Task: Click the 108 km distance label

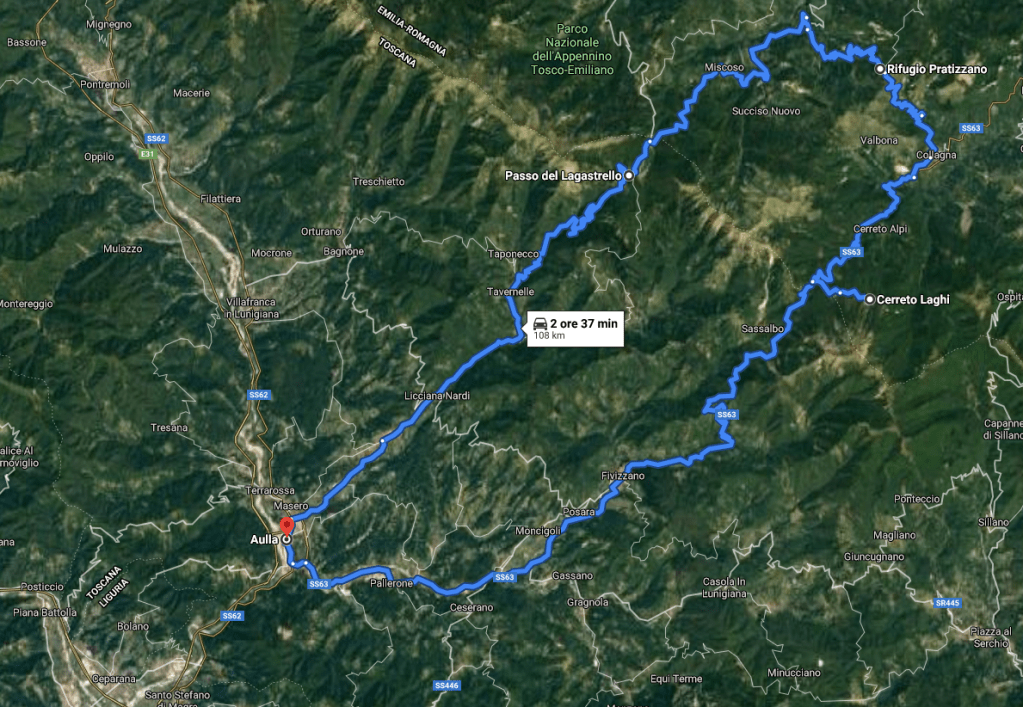Action: [x=549, y=336]
